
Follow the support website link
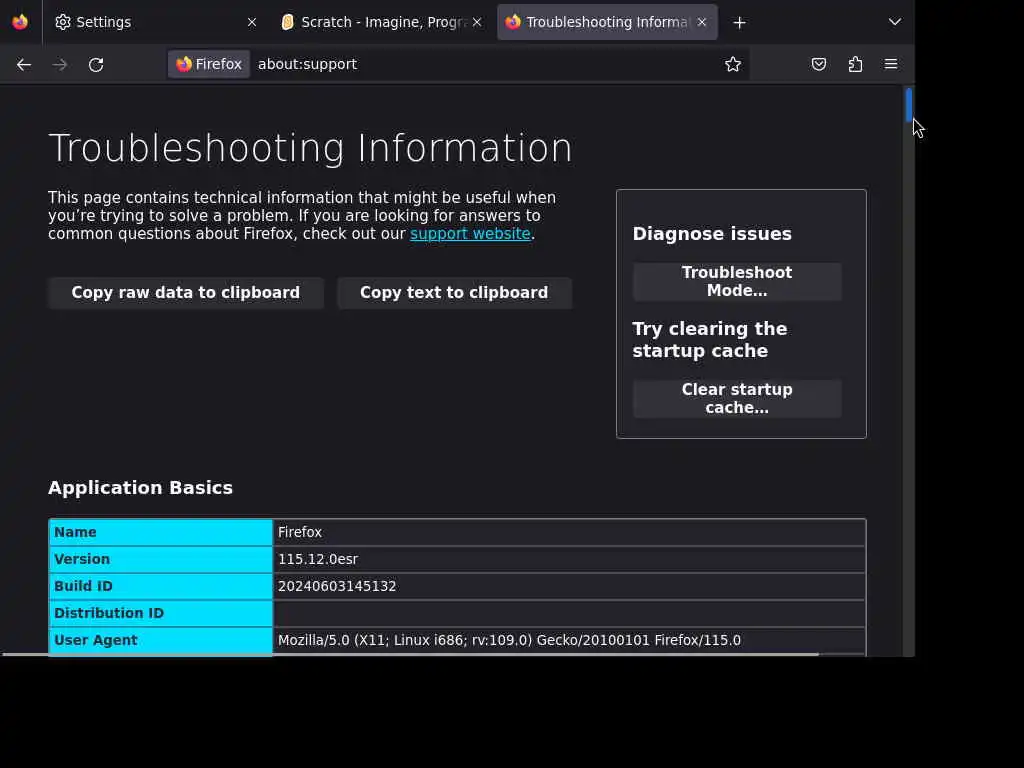470,234
